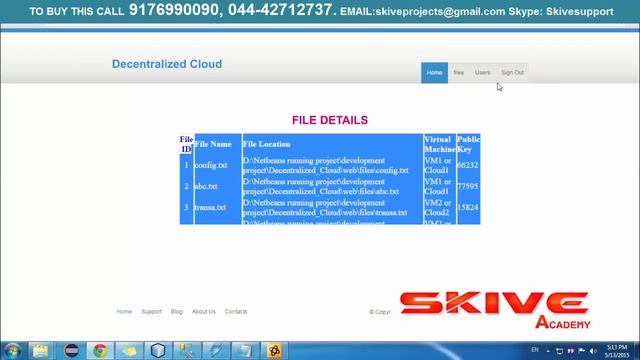Screen dimensions: 640x360
Task: Open the file explorer folder taskbar icon
Action: [x=41, y=351]
